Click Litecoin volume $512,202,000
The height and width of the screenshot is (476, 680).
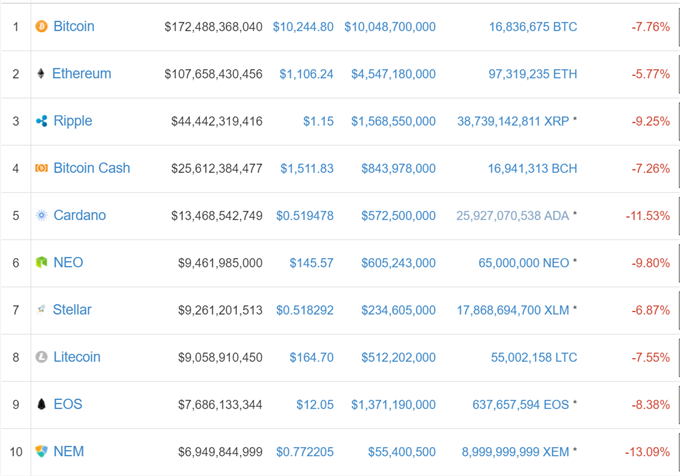click(x=399, y=358)
